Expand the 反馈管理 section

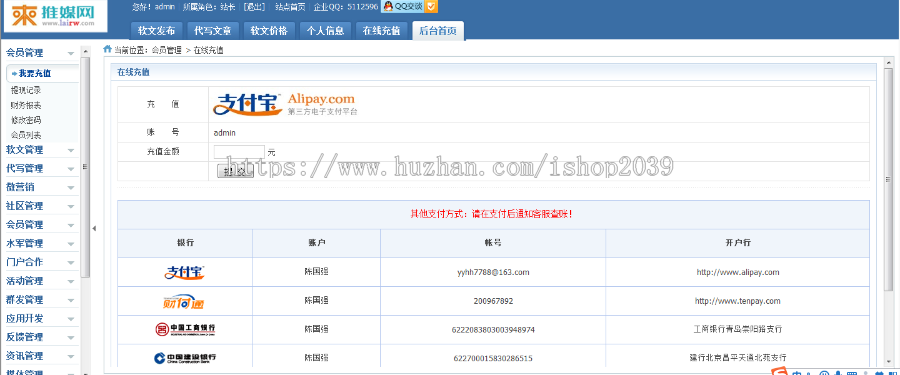click(40, 337)
